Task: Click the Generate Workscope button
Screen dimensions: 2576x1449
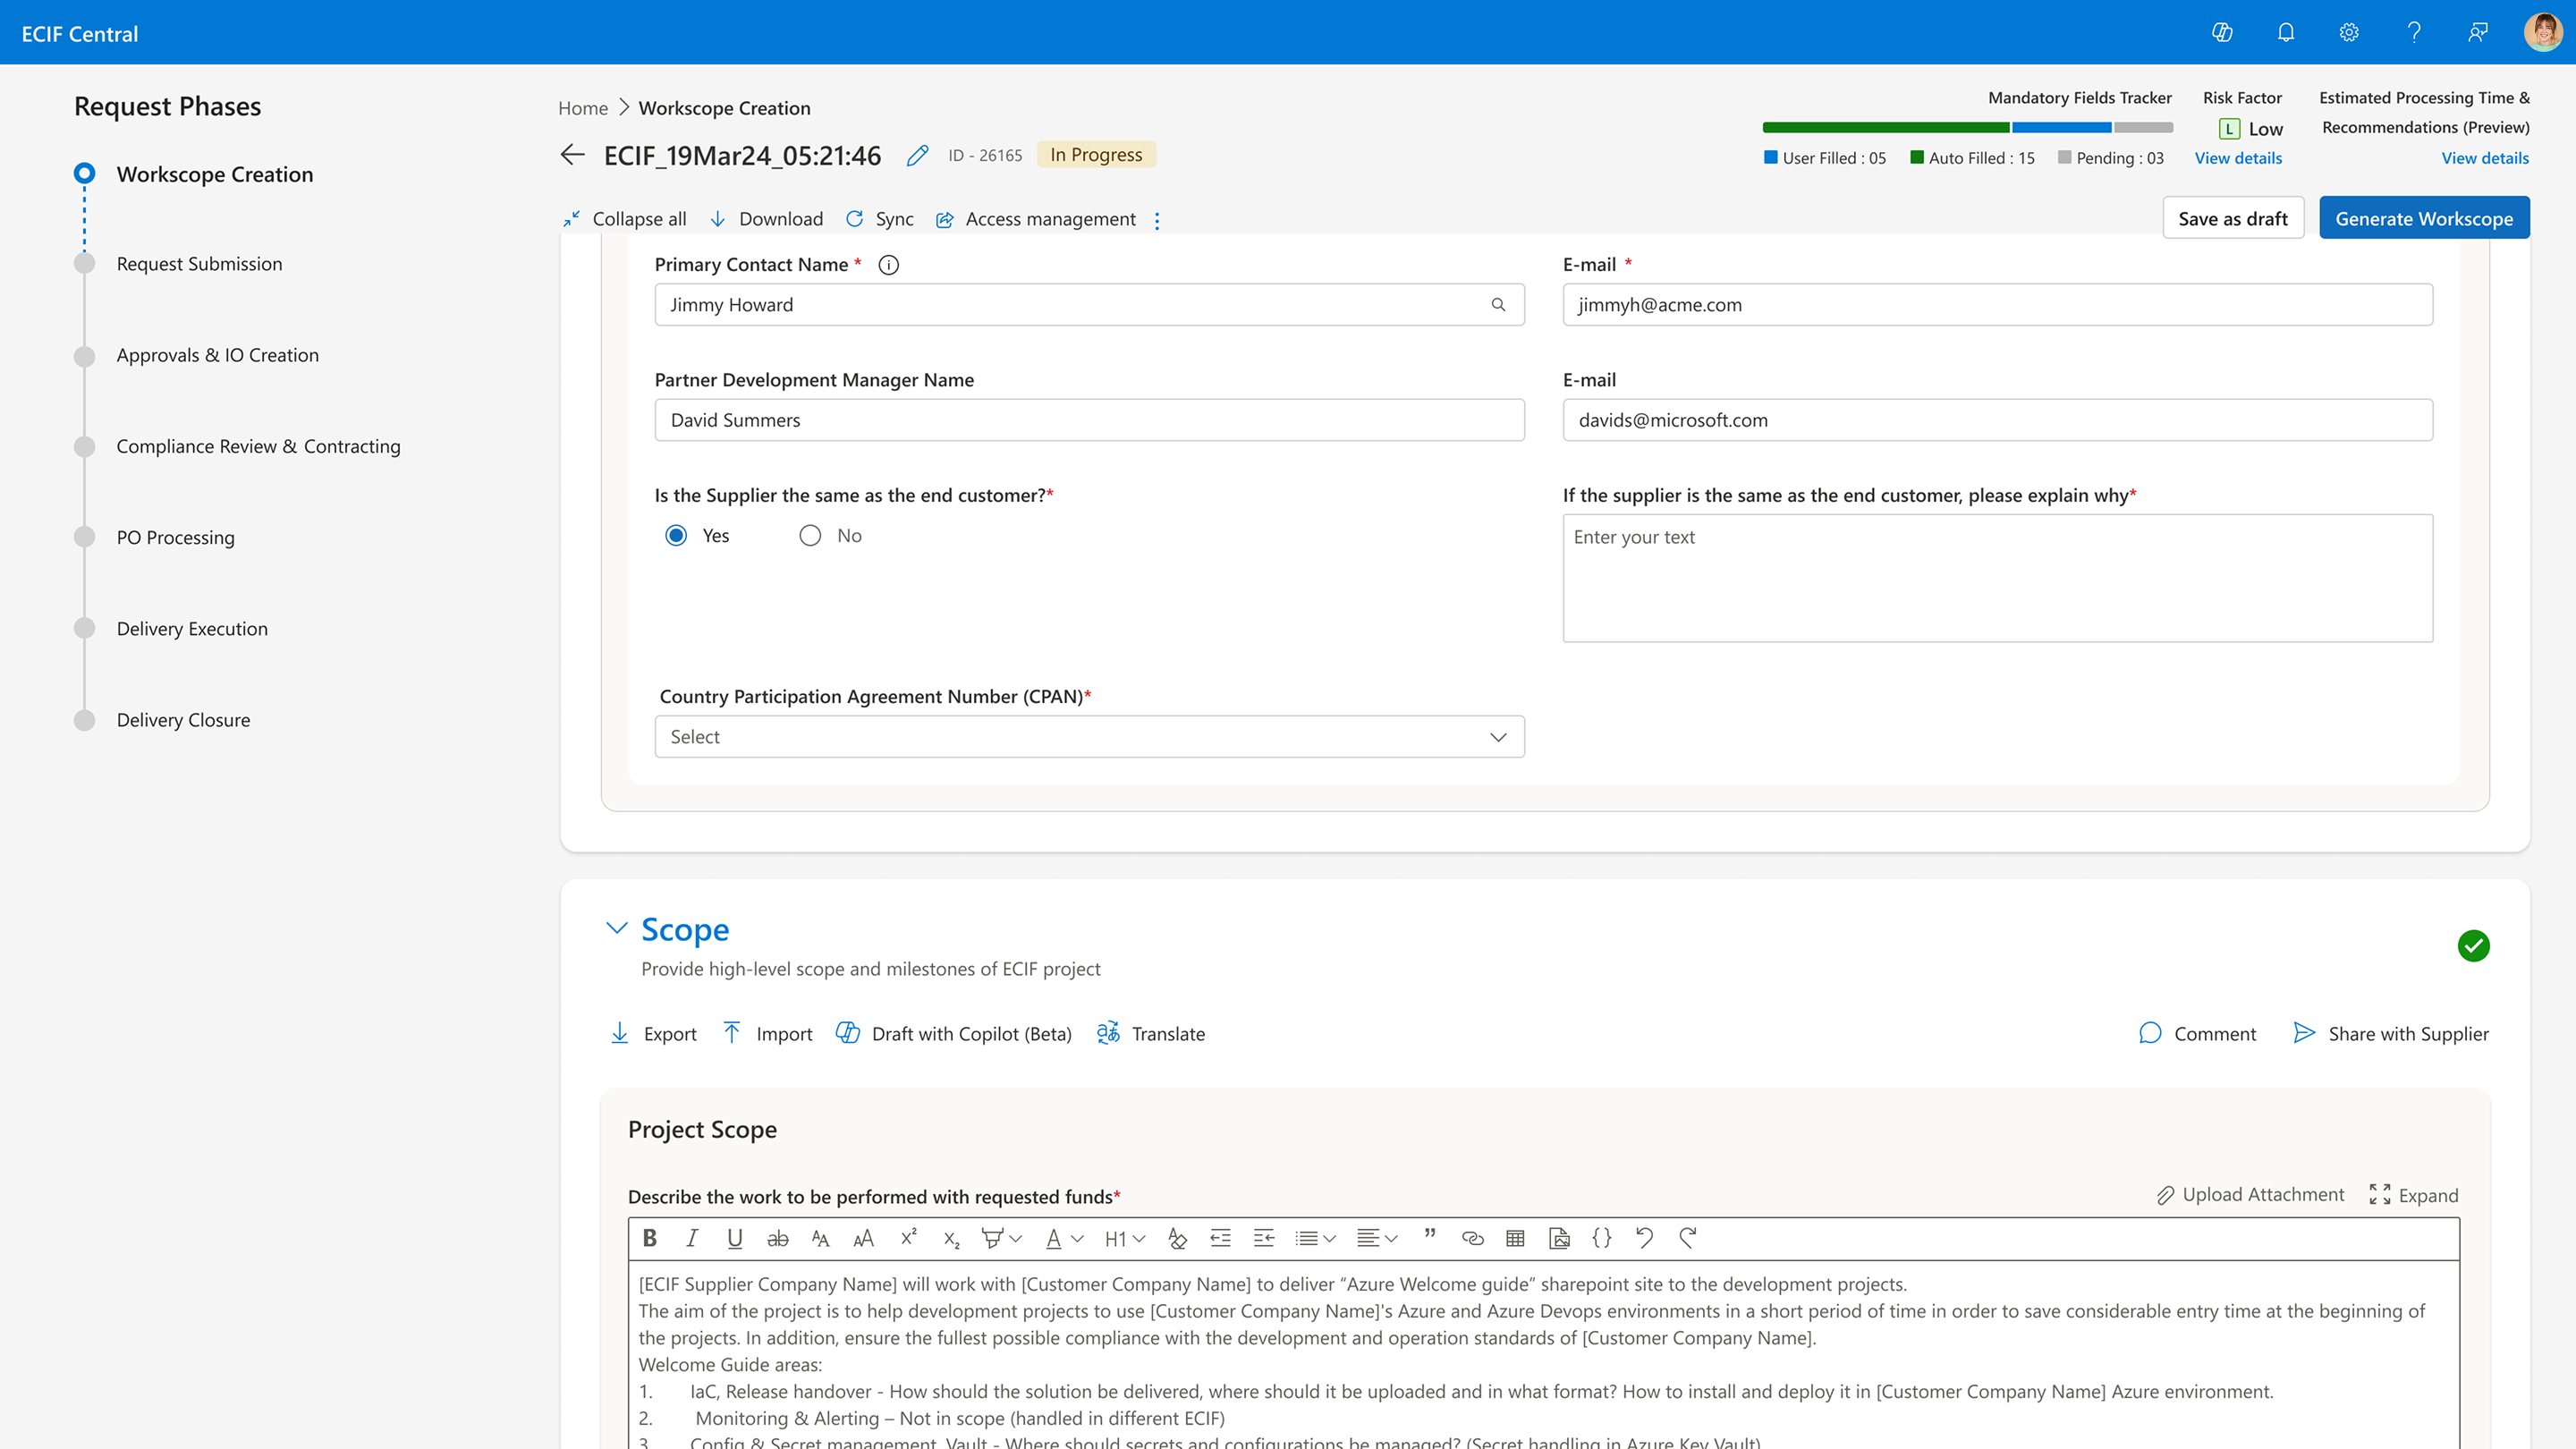Action: click(x=2423, y=218)
